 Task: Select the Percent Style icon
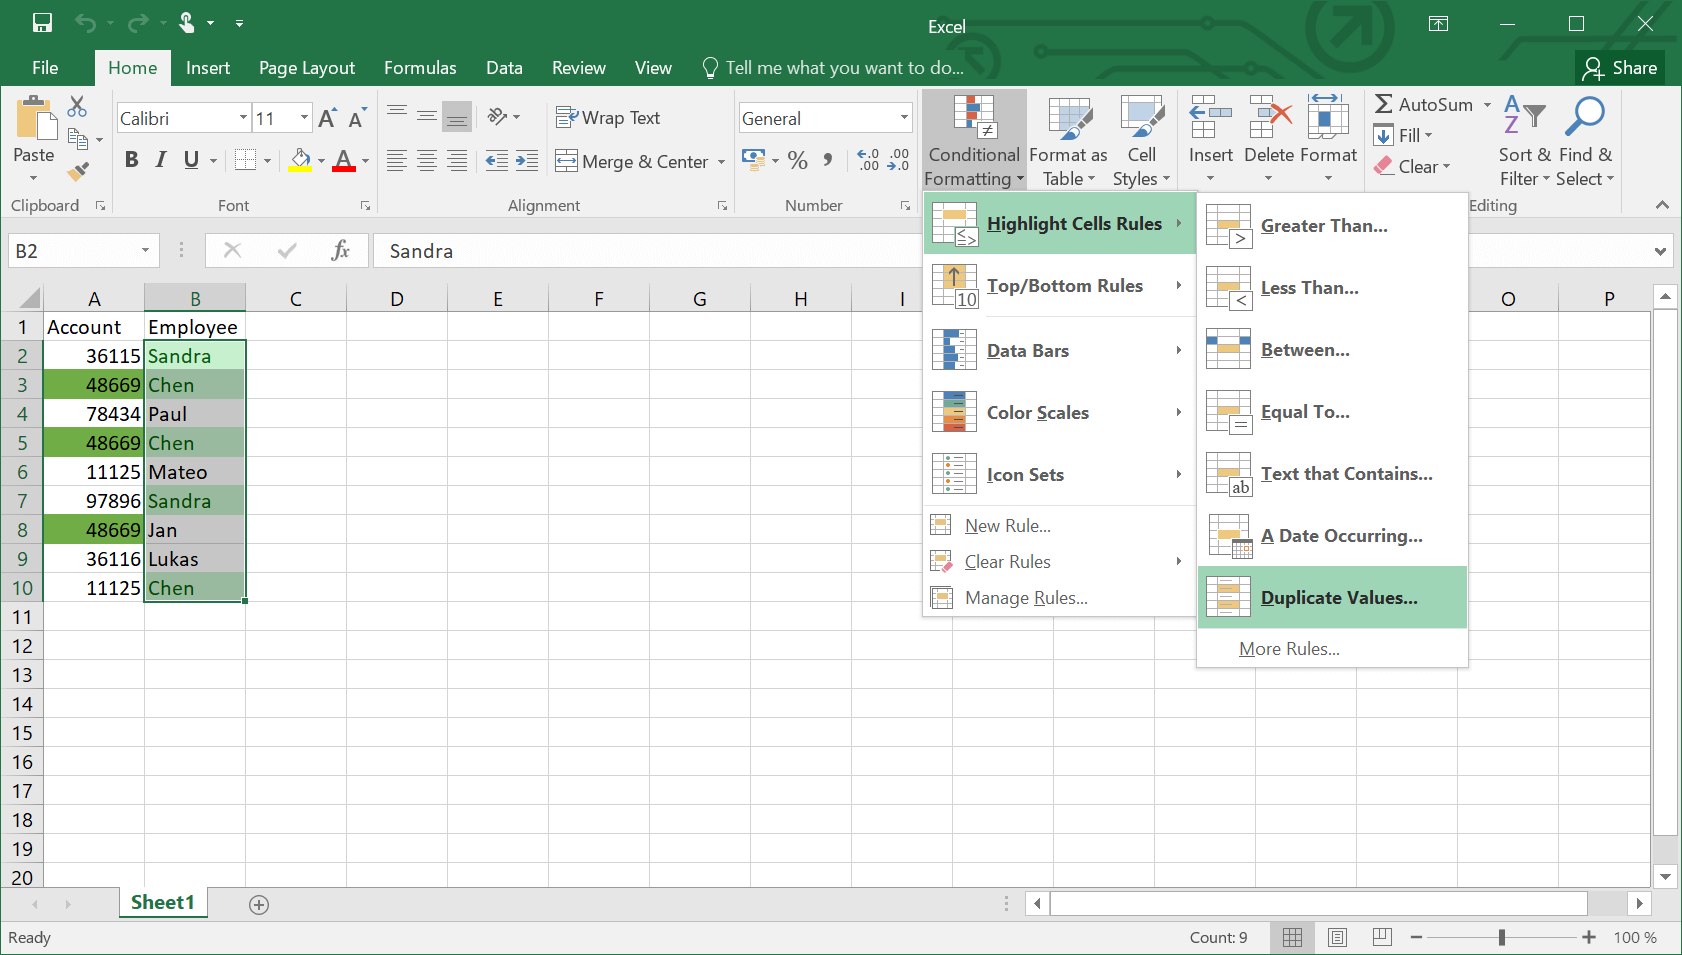(797, 160)
